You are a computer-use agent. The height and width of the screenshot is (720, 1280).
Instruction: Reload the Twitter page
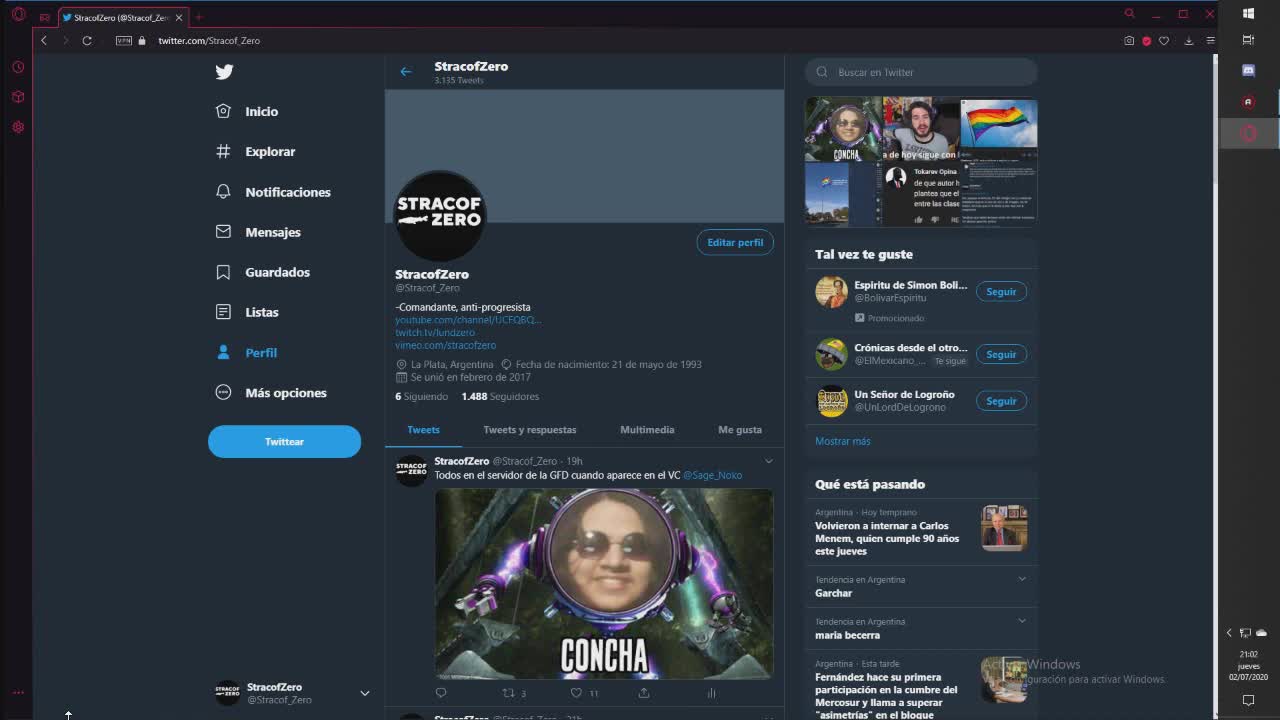(87, 40)
